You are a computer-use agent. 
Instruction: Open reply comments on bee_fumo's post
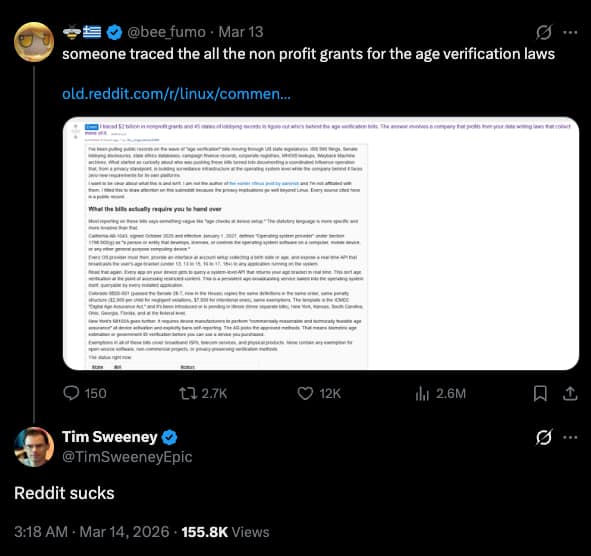click(85, 393)
